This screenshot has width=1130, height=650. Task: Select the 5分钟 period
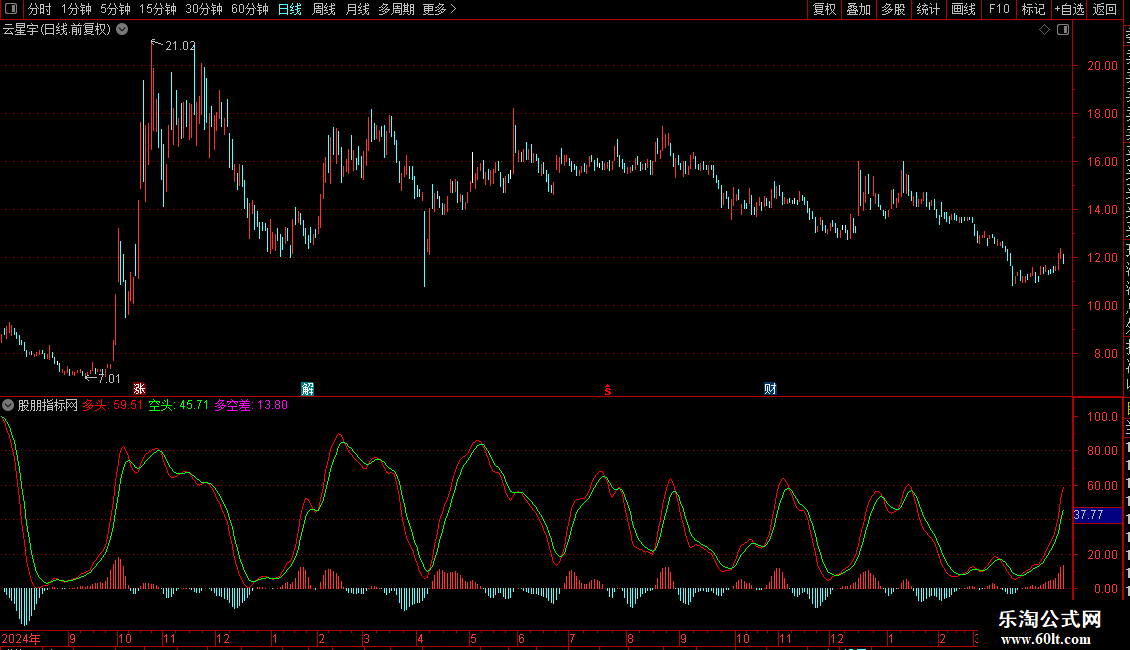coord(115,9)
